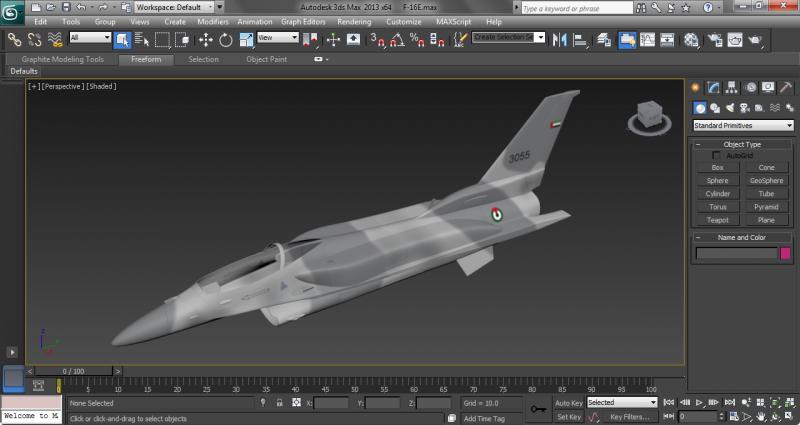Open Curve Editor from the toolbar
This screenshot has height=425, width=800.
[649, 40]
